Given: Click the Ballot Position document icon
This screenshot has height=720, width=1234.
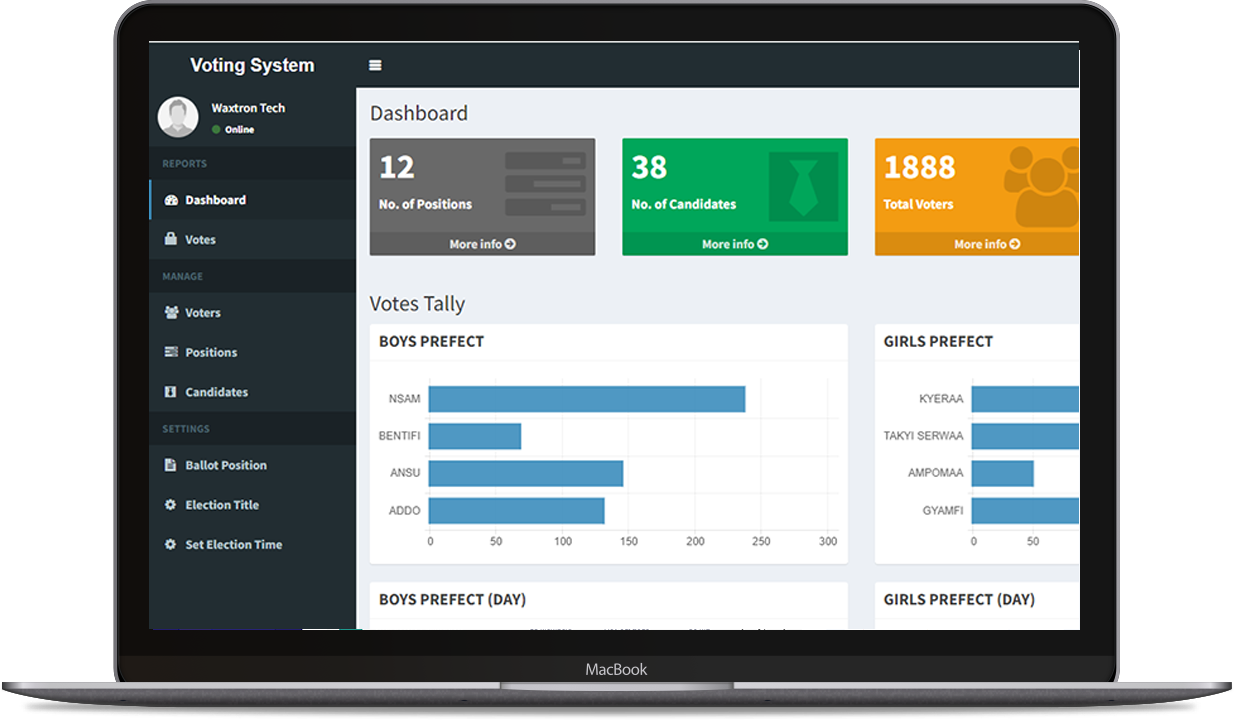Looking at the screenshot, I should point(170,465).
